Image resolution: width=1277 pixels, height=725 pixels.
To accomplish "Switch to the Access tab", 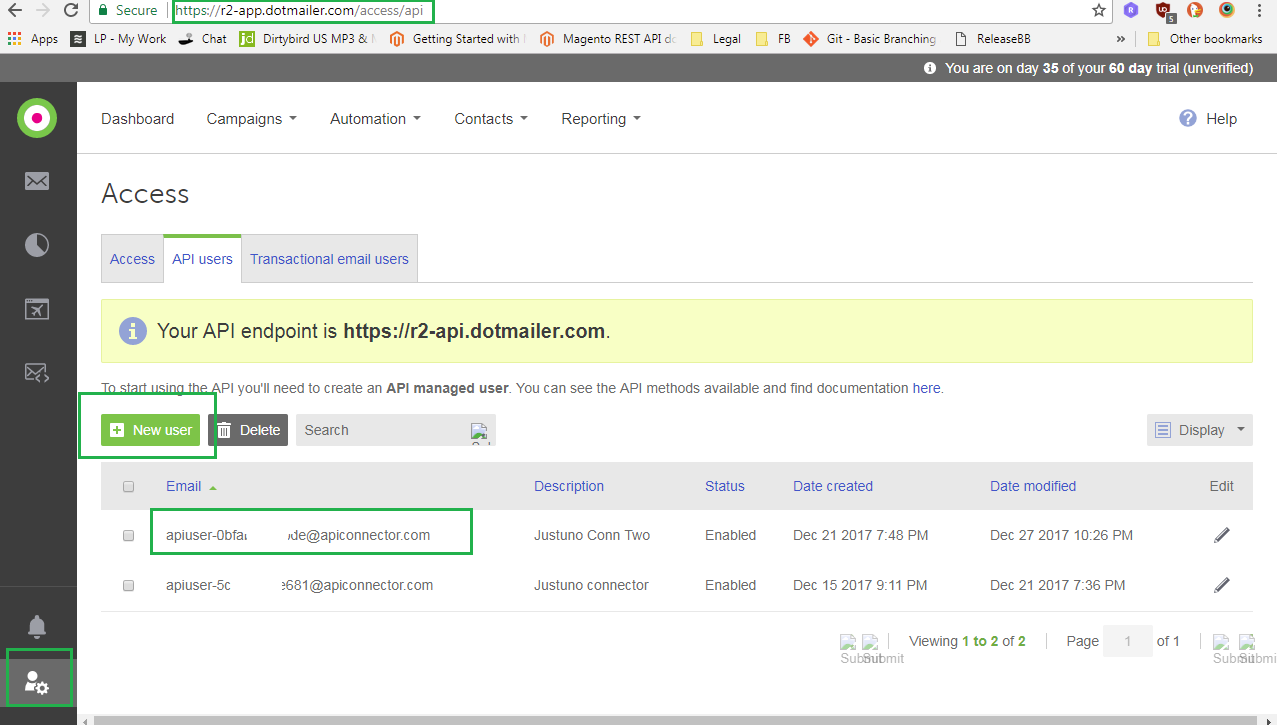I will pyautogui.click(x=132, y=258).
